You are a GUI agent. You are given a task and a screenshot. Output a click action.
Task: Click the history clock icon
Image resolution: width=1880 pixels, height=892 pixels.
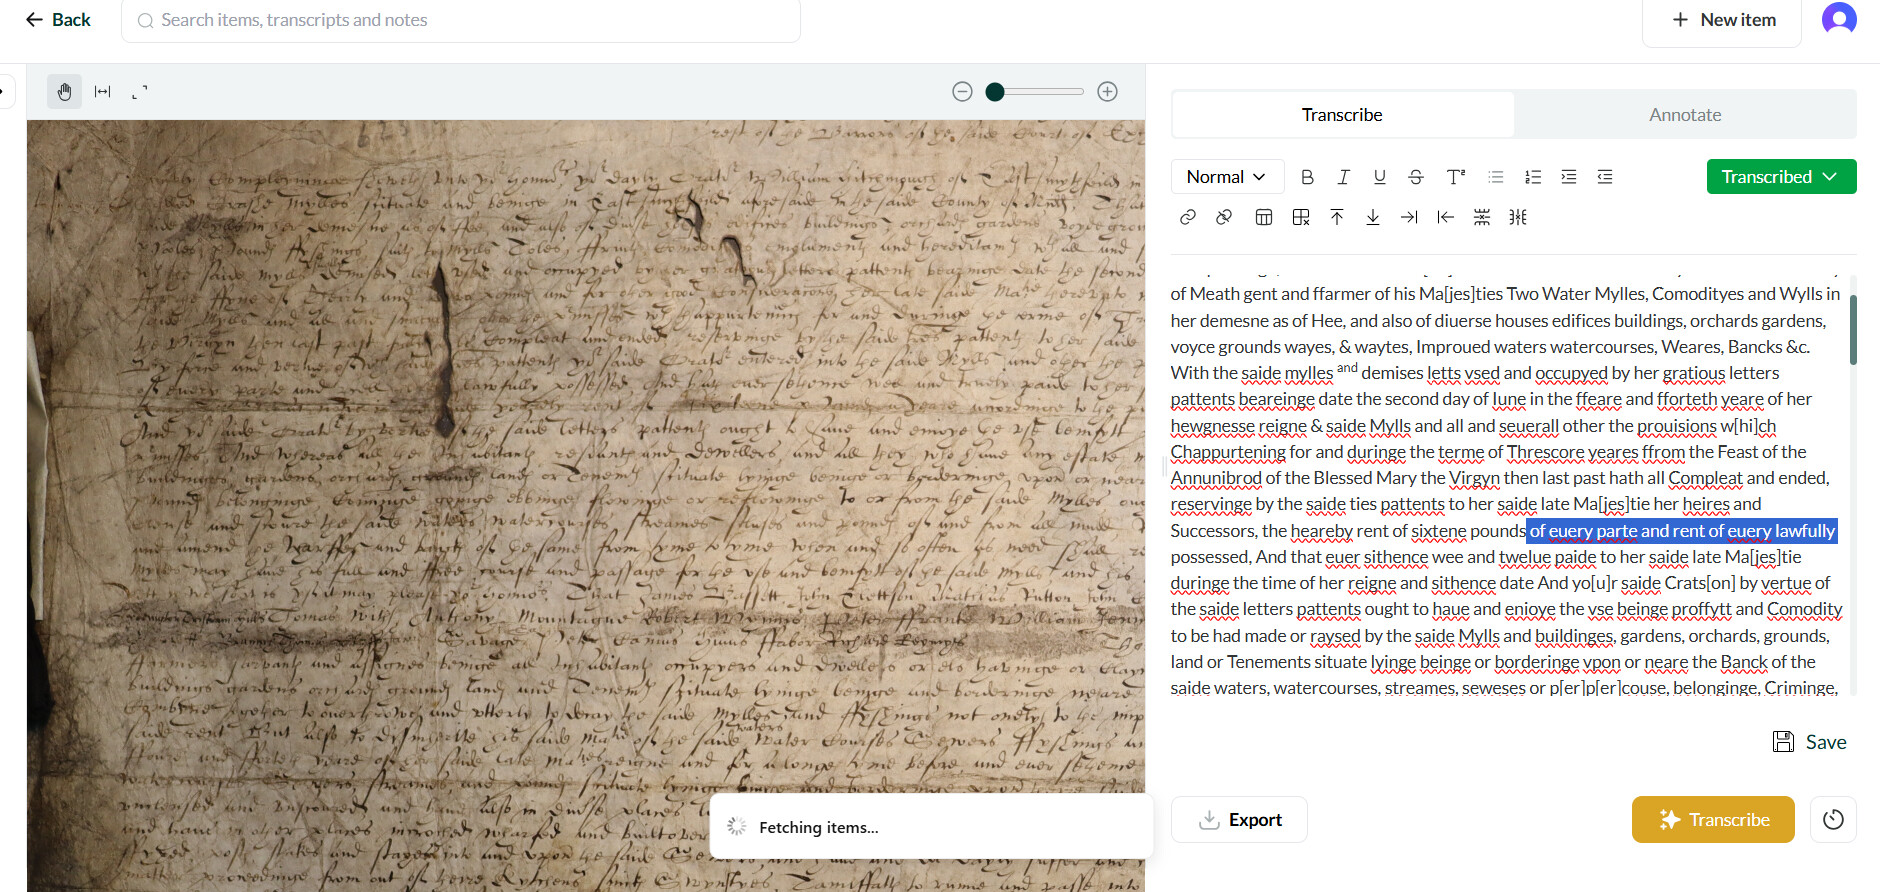coord(1833,820)
